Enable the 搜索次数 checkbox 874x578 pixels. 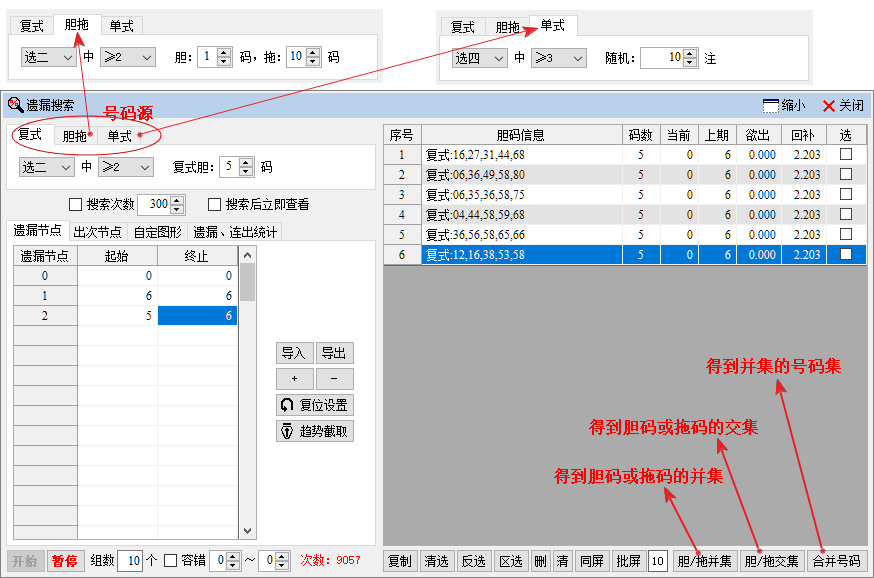coord(75,204)
